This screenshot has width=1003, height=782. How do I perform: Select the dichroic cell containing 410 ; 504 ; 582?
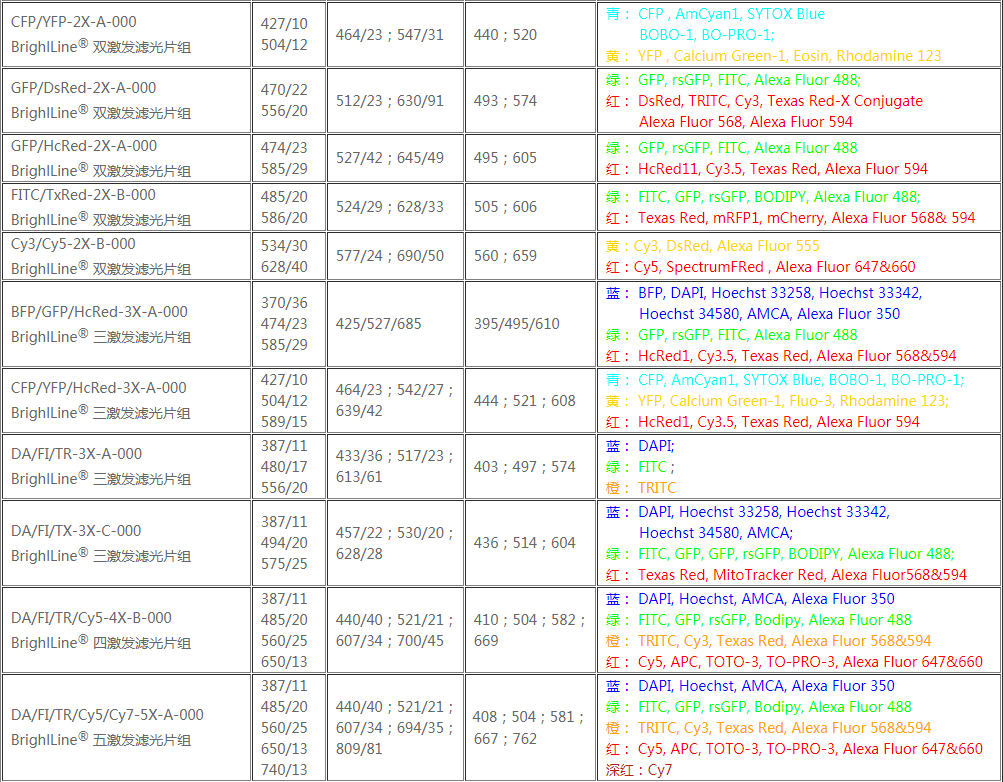(x=531, y=630)
